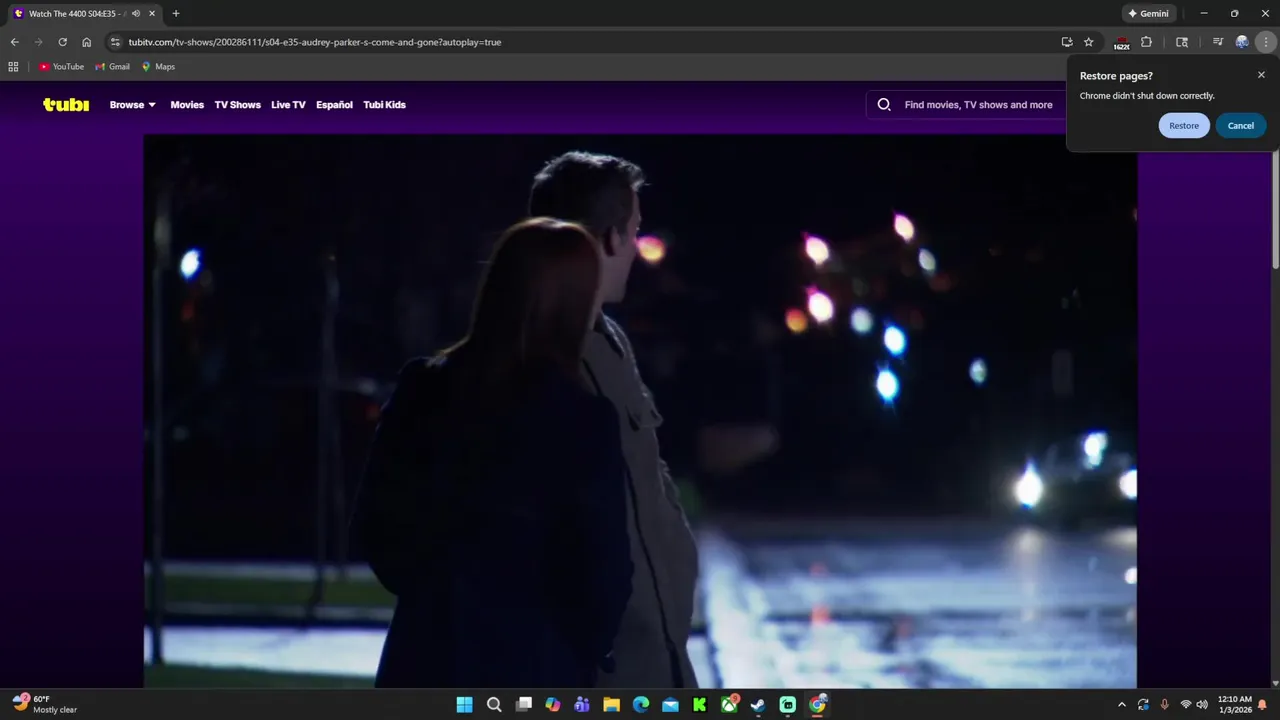Open Mail app in taskbar
Image resolution: width=1280 pixels, height=720 pixels.
click(670, 705)
